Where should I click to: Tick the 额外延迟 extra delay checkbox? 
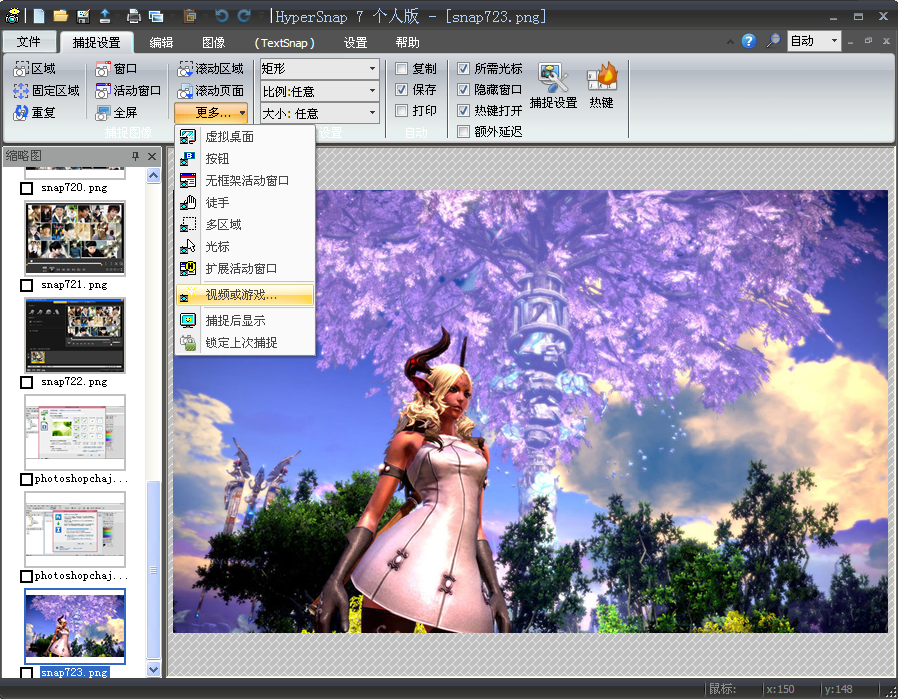click(464, 132)
